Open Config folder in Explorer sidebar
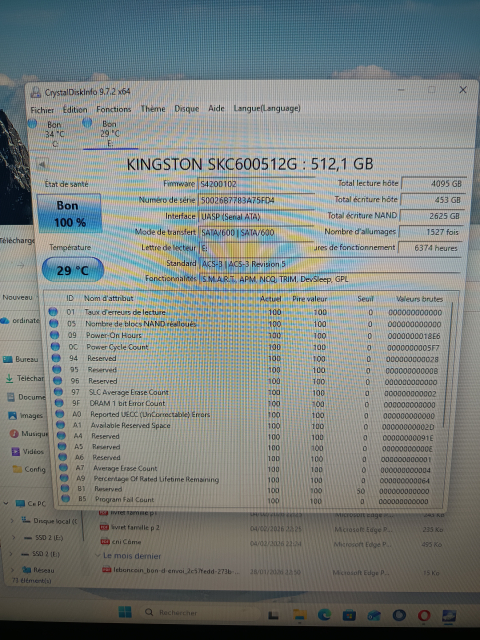This screenshot has height=640, width=480. pos(29,469)
